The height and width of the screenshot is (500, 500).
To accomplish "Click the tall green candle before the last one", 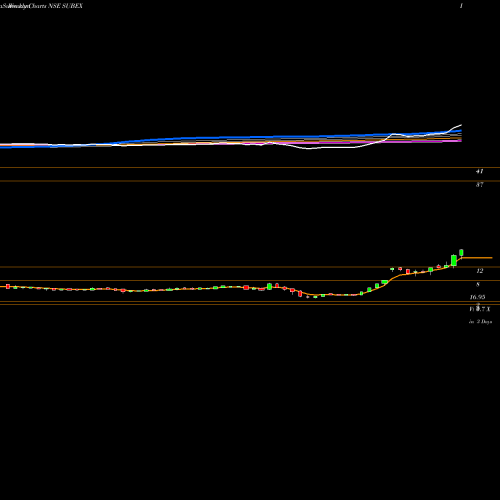I will pyautogui.click(x=454, y=260).
